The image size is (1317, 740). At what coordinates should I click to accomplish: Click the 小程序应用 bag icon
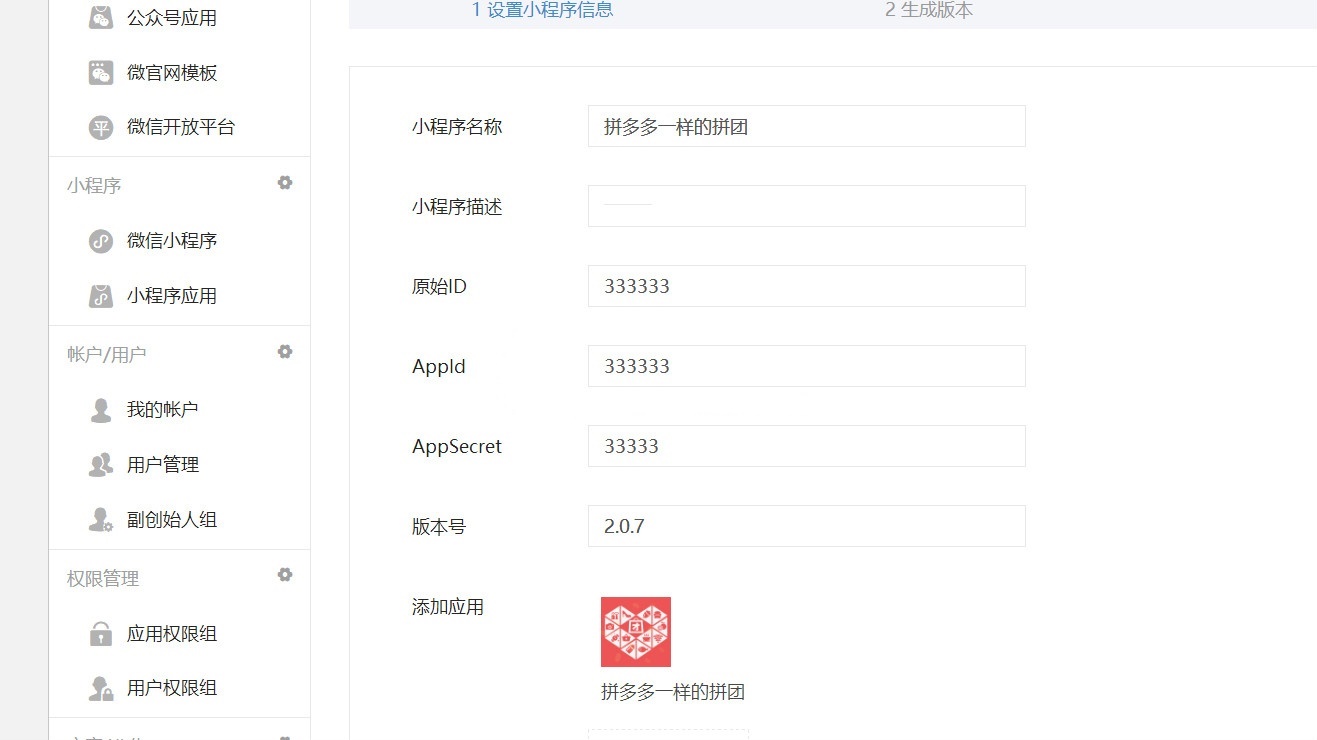pyautogui.click(x=101, y=296)
